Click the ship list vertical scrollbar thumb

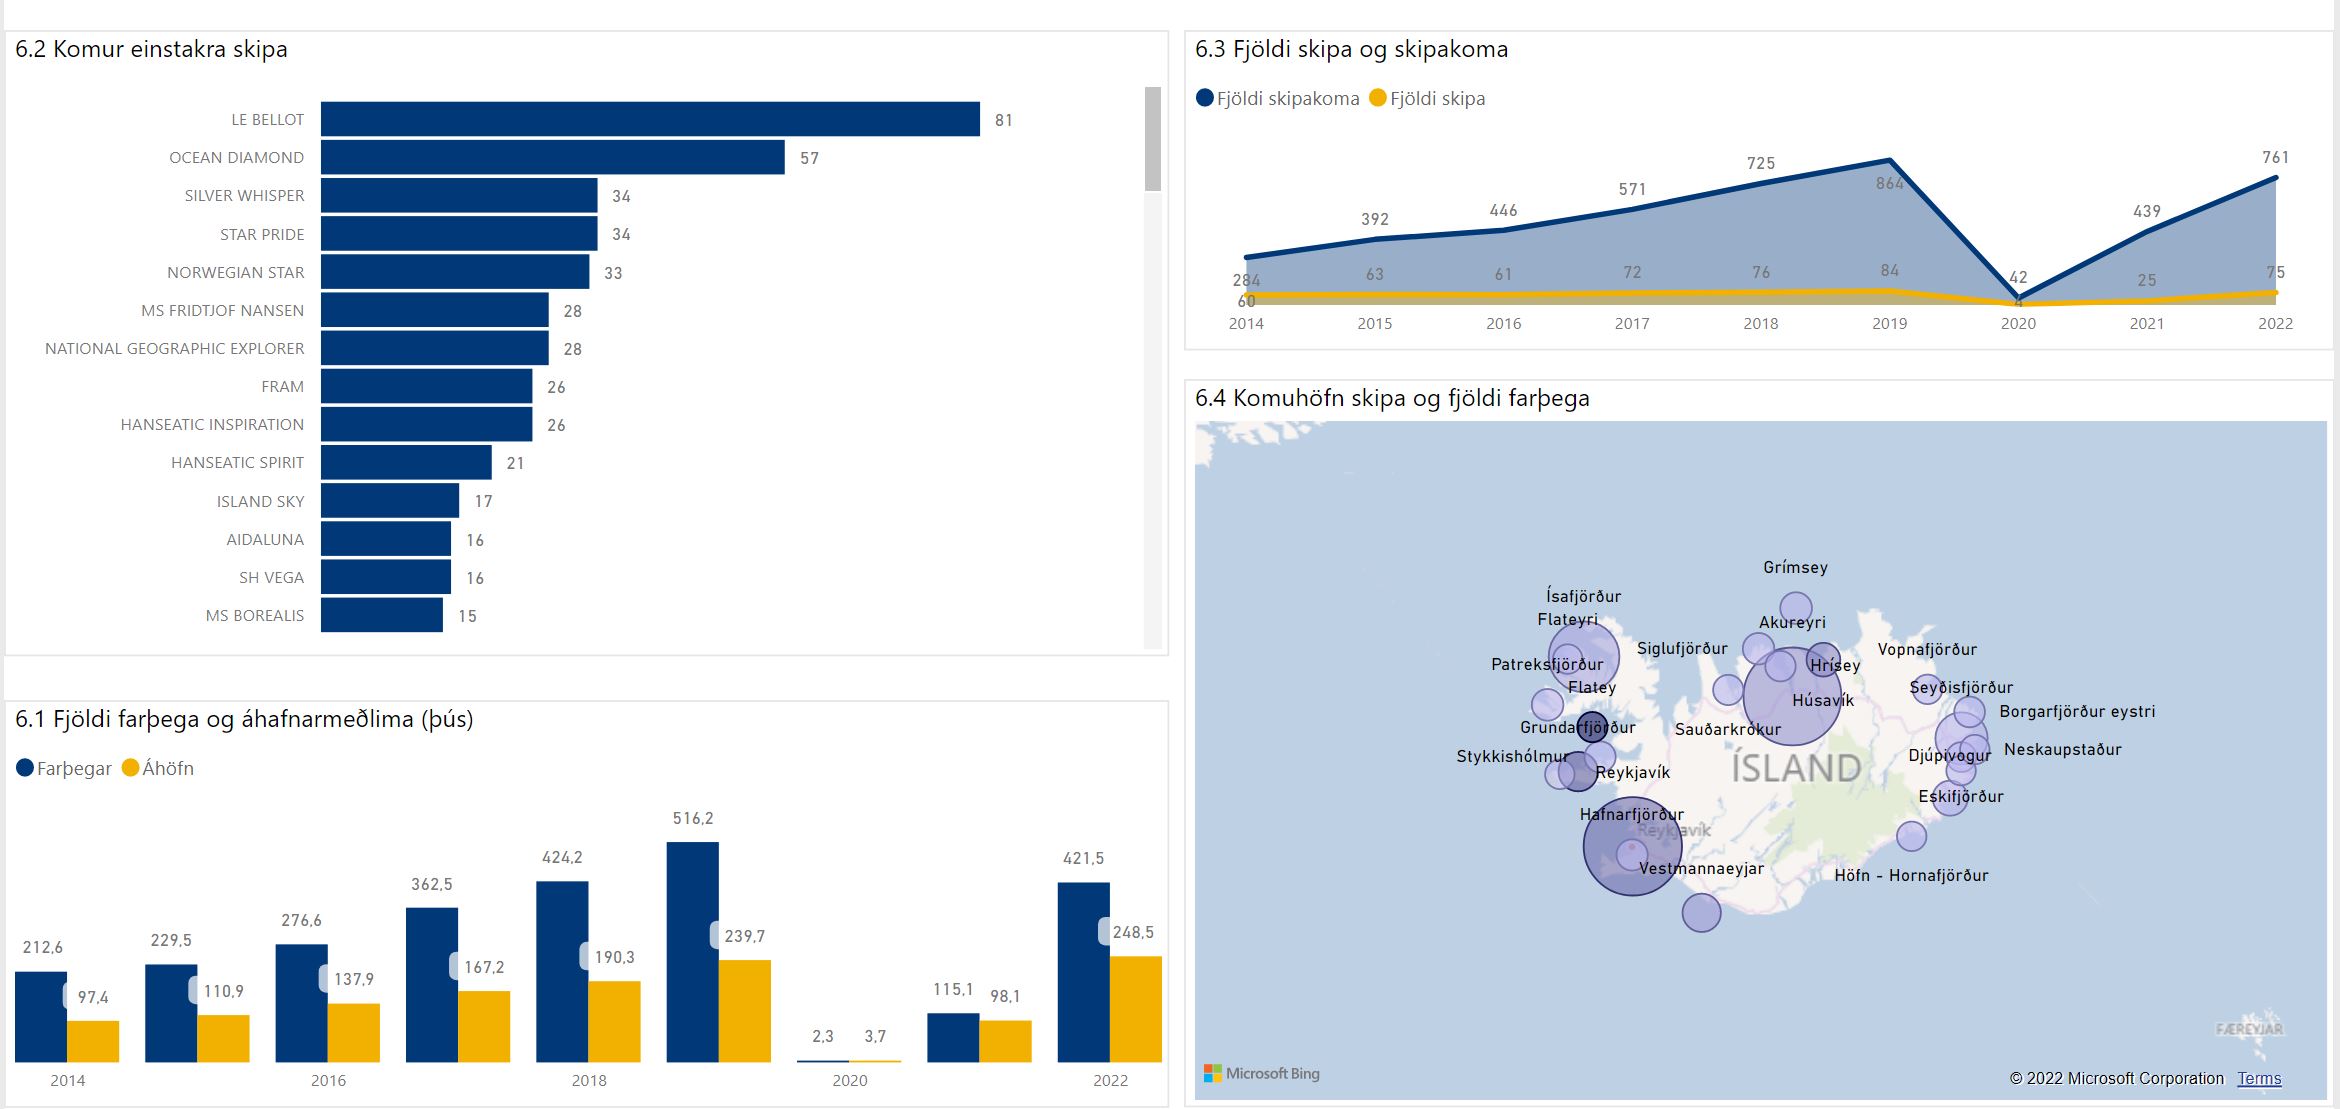pyautogui.click(x=1153, y=139)
